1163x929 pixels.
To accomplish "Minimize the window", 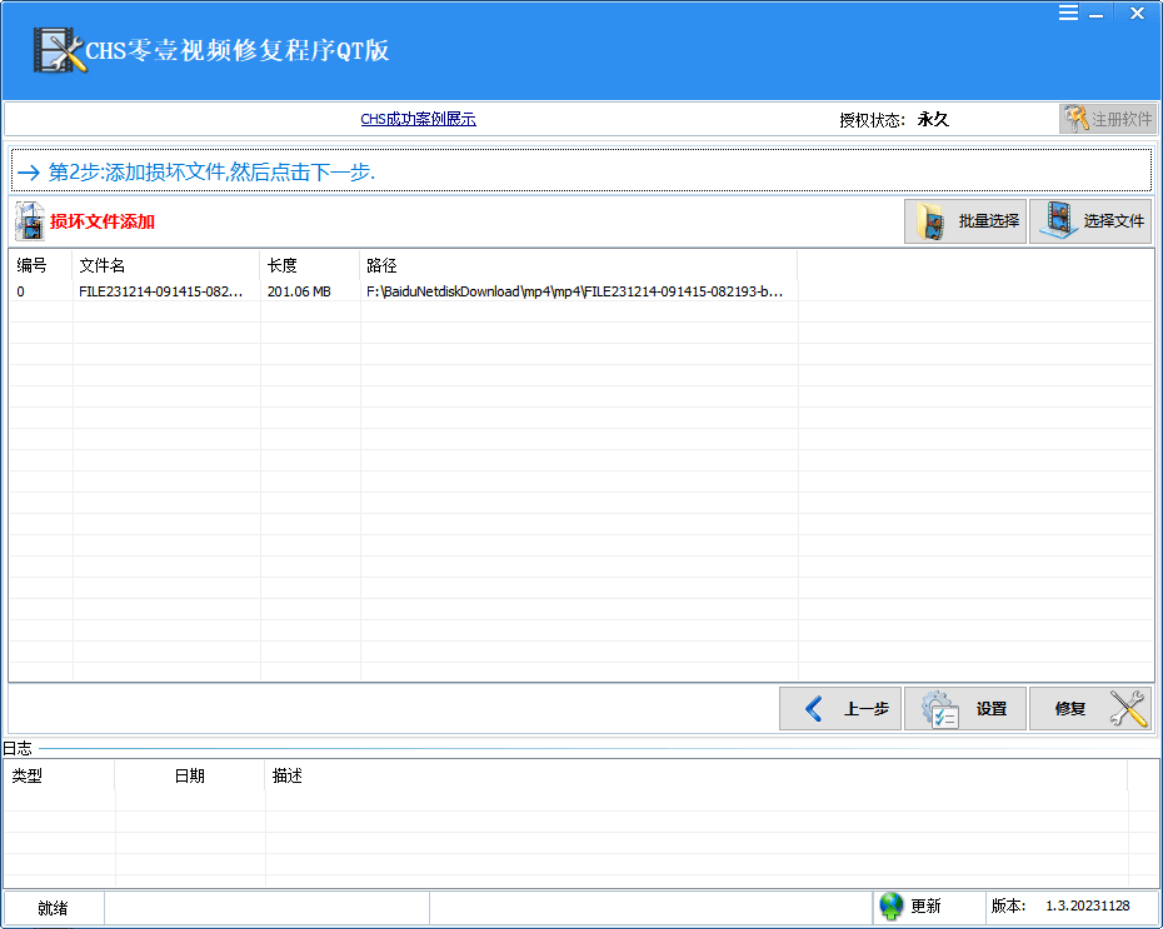I will point(1096,13).
